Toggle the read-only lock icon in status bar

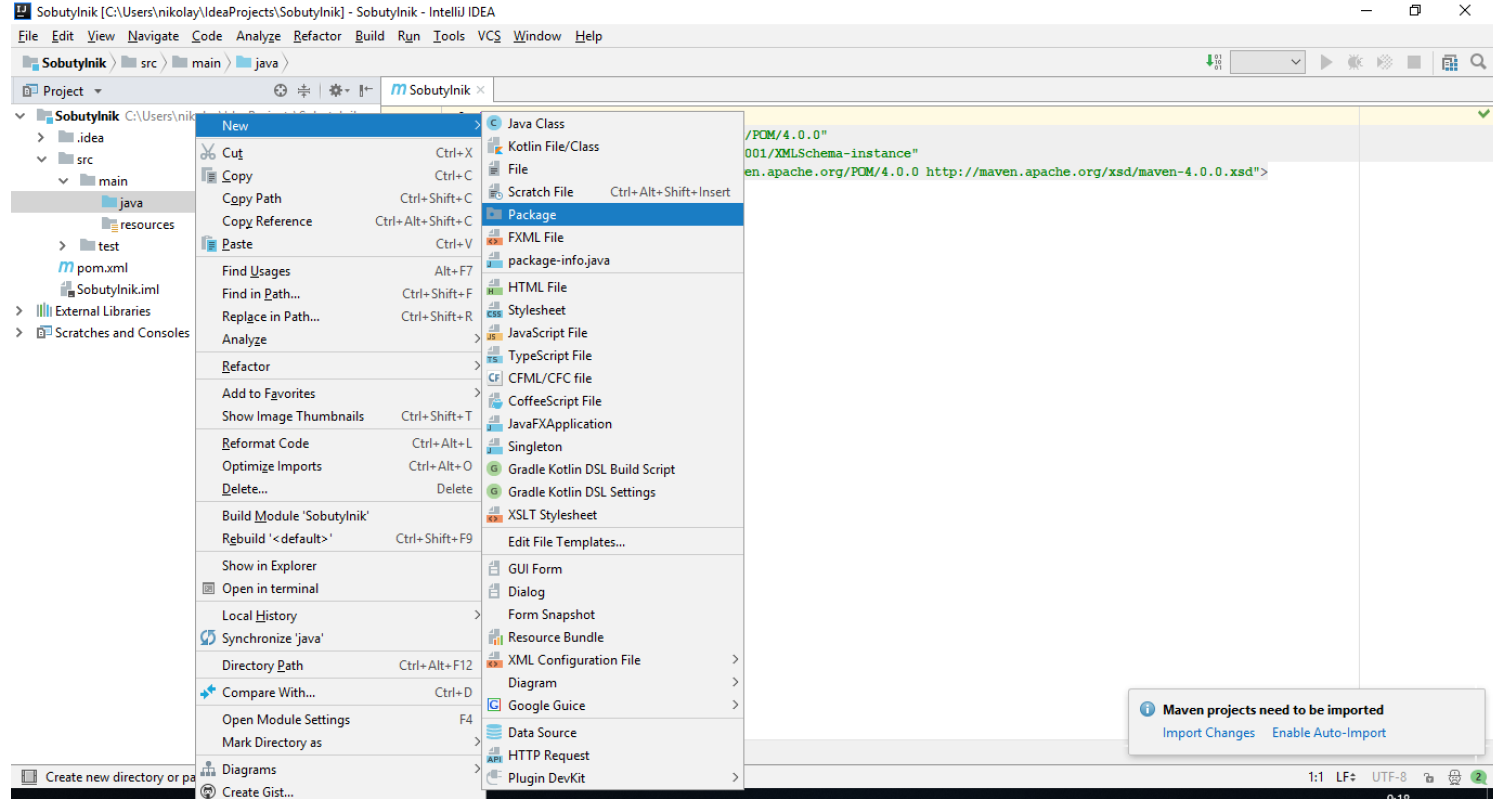(1430, 777)
